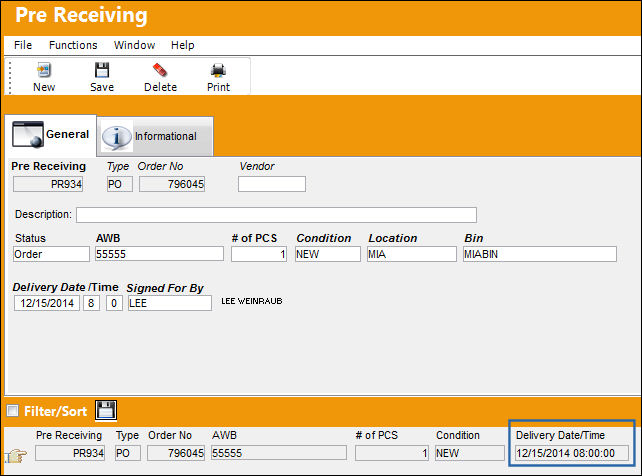Open the Functions menu
The height and width of the screenshot is (476, 642).
(x=73, y=45)
